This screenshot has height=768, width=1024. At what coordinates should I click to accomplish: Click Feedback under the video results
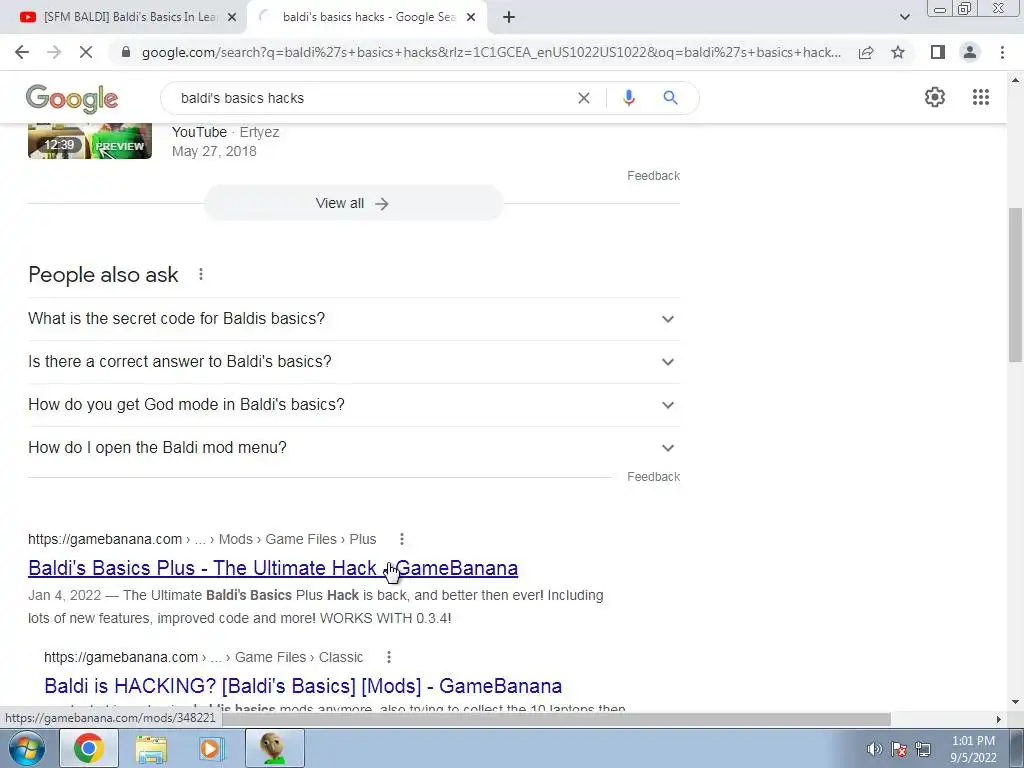pyautogui.click(x=653, y=176)
